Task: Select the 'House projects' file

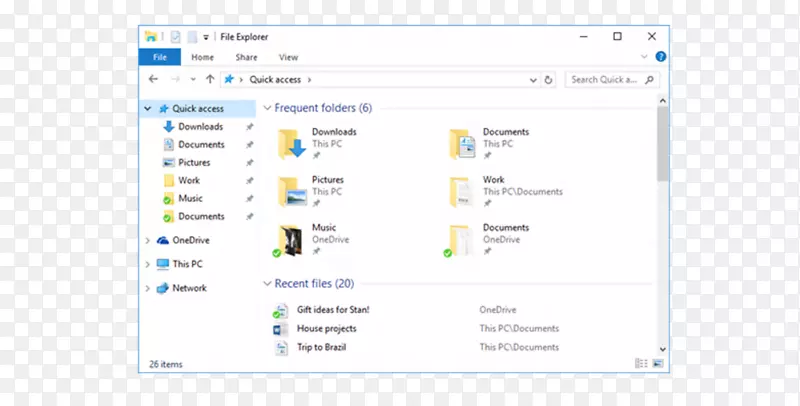Action: 327,328
